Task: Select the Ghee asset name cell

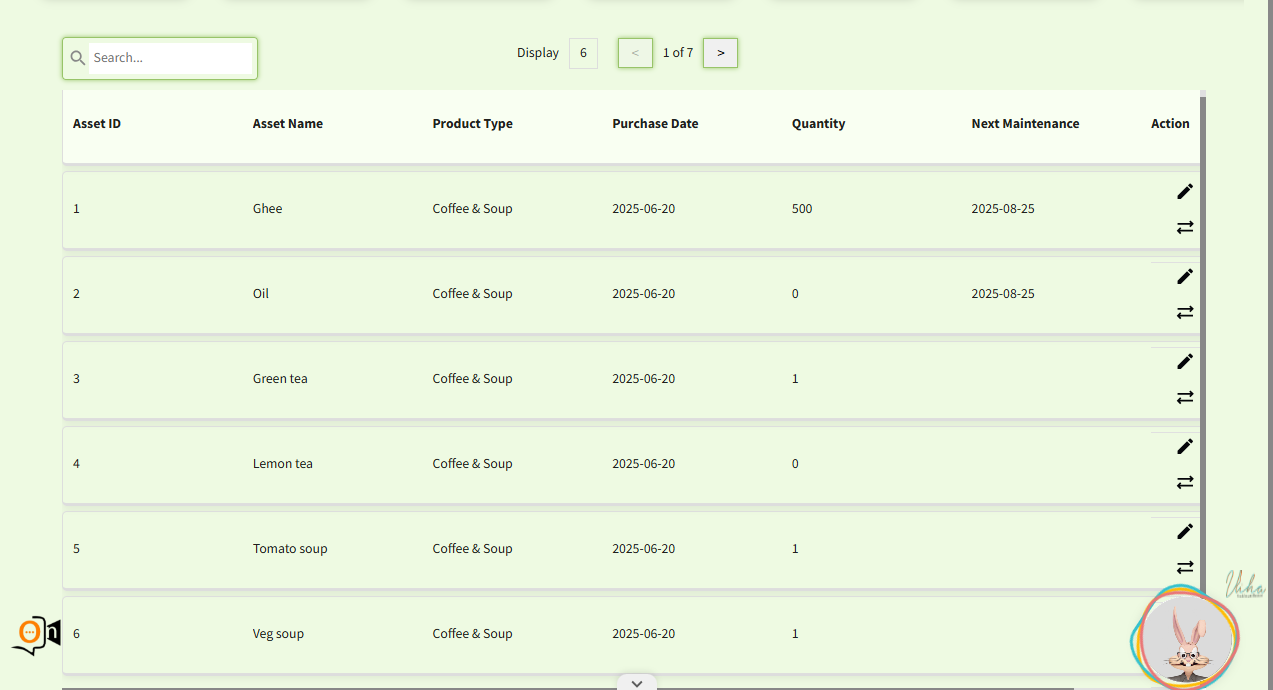Action: coord(268,209)
